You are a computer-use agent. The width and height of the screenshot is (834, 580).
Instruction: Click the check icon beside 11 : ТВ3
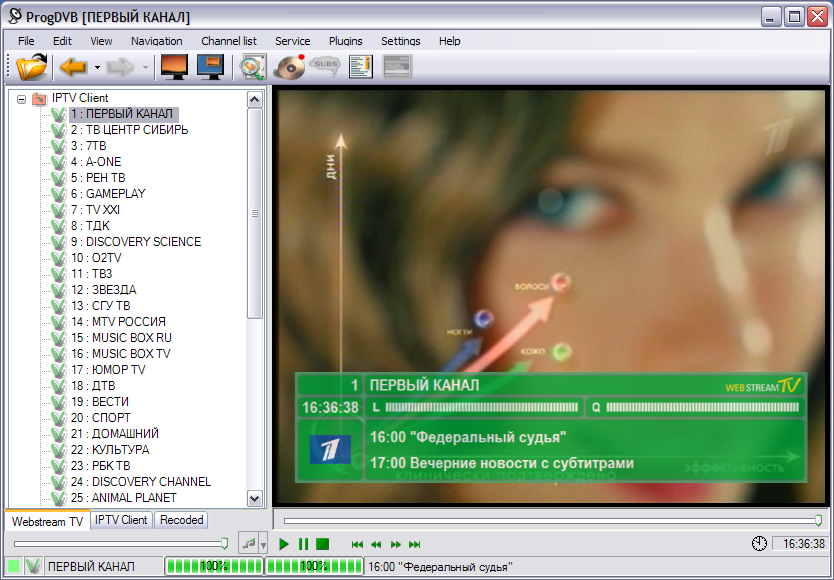click(59, 274)
